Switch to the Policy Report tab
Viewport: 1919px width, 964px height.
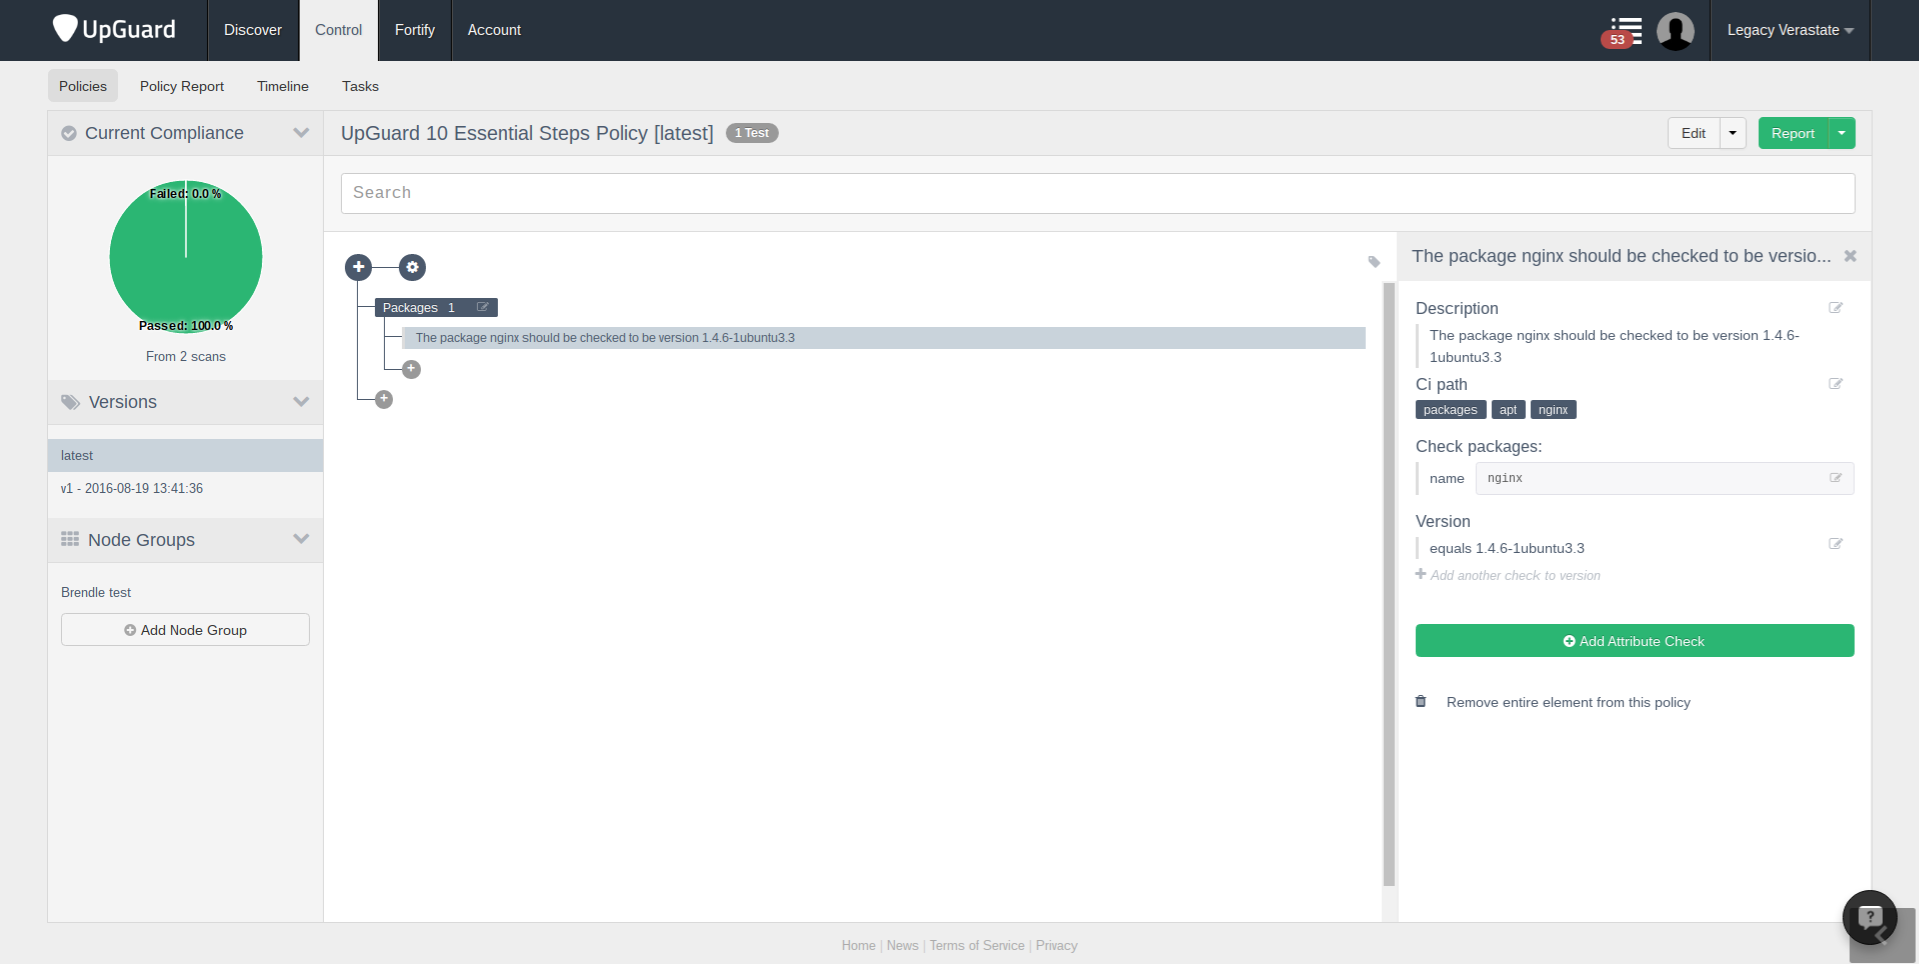click(x=182, y=86)
